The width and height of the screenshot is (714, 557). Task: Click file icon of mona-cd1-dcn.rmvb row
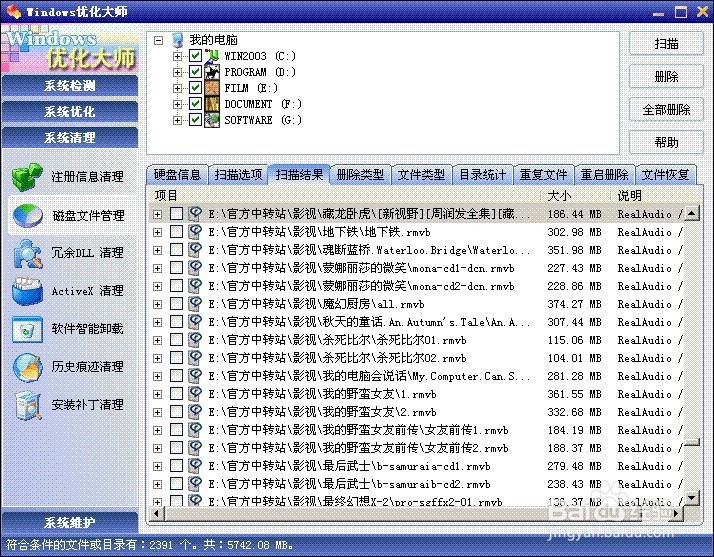[195, 268]
